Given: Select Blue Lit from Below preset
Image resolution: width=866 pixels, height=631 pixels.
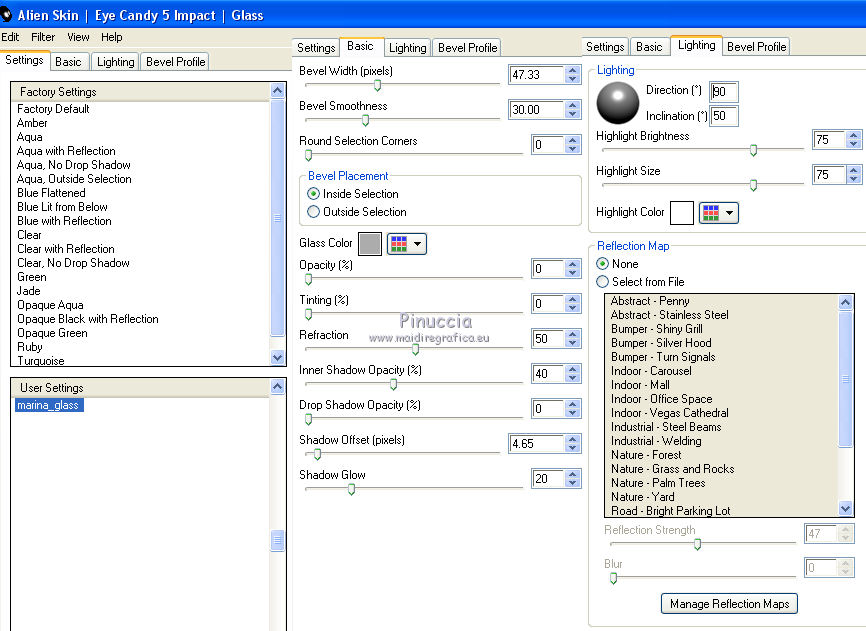Looking at the screenshot, I should [x=62, y=207].
